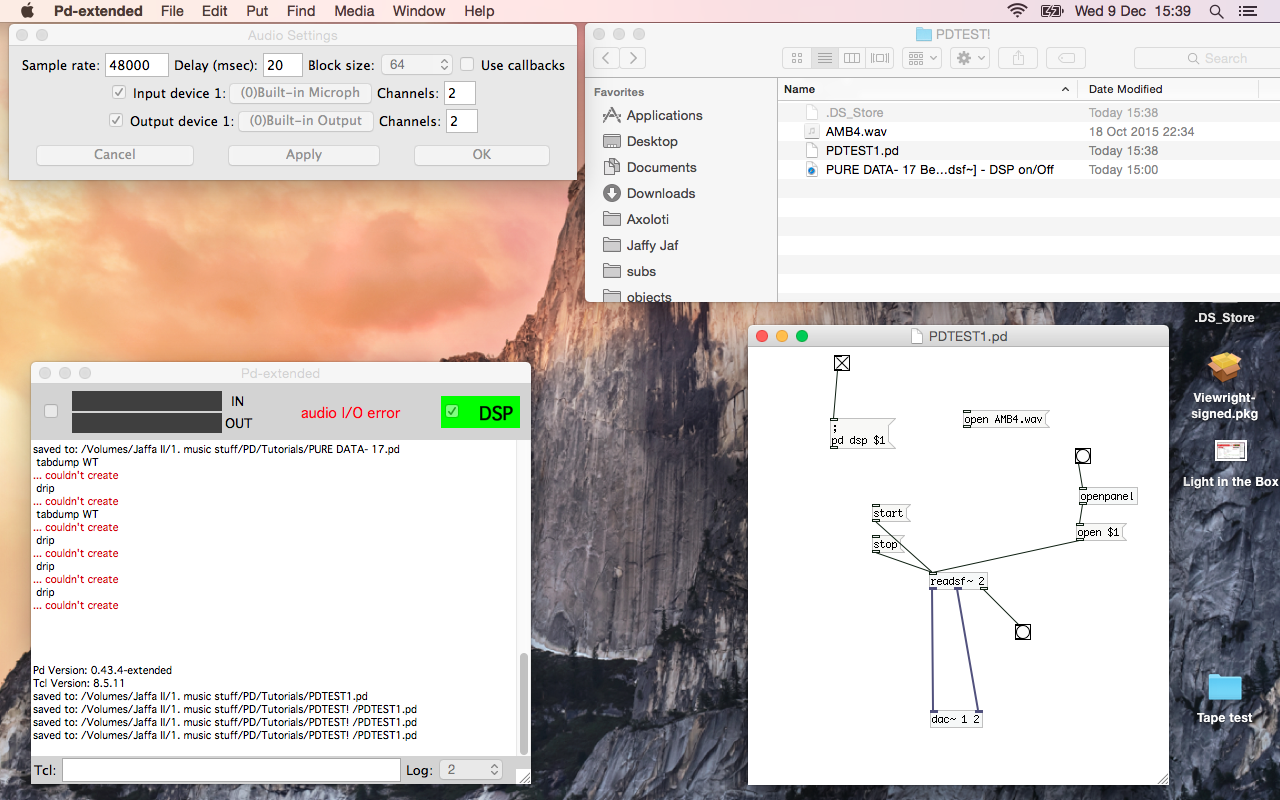This screenshot has width=1280, height=800.
Task: Click the Cancel button in Audio Settings
Action: (115, 155)
